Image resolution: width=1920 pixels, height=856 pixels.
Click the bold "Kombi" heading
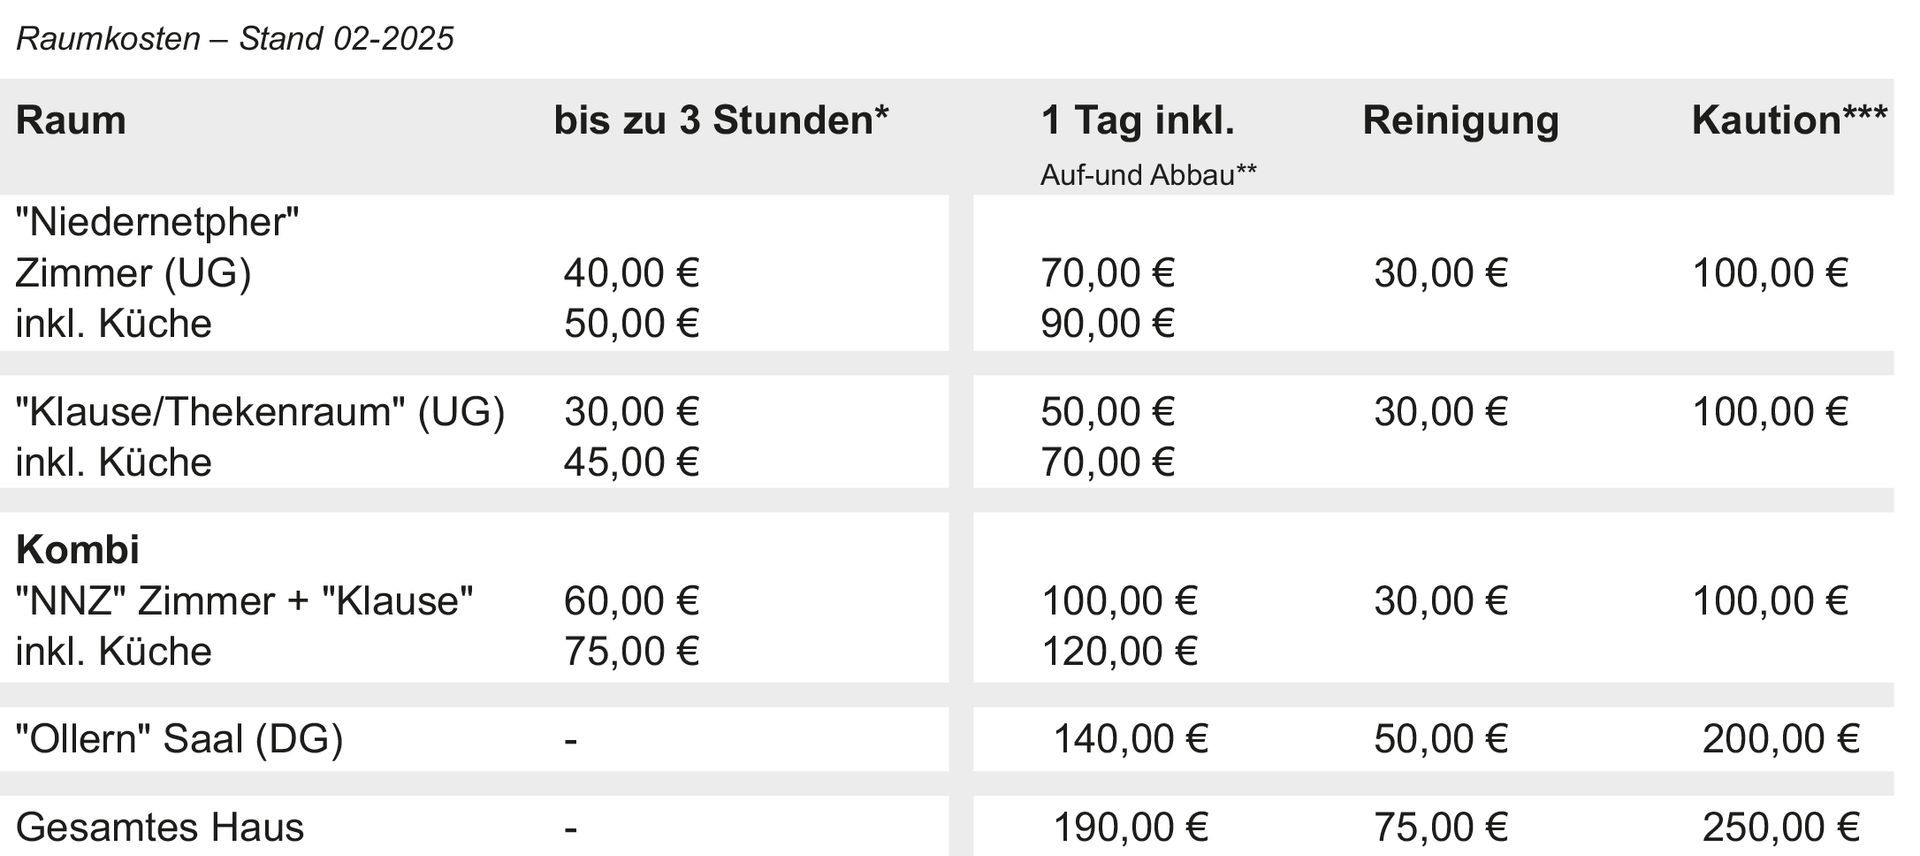[x=78, y=550]
